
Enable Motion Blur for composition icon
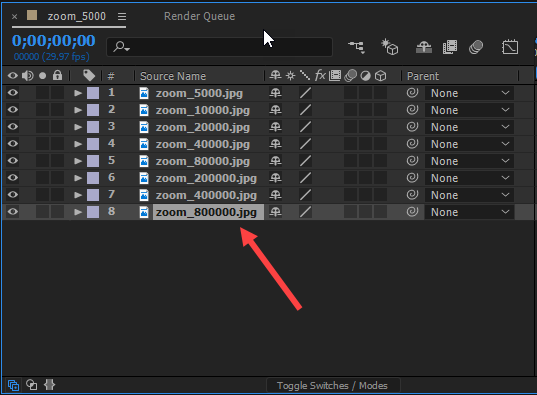point(476,47)
